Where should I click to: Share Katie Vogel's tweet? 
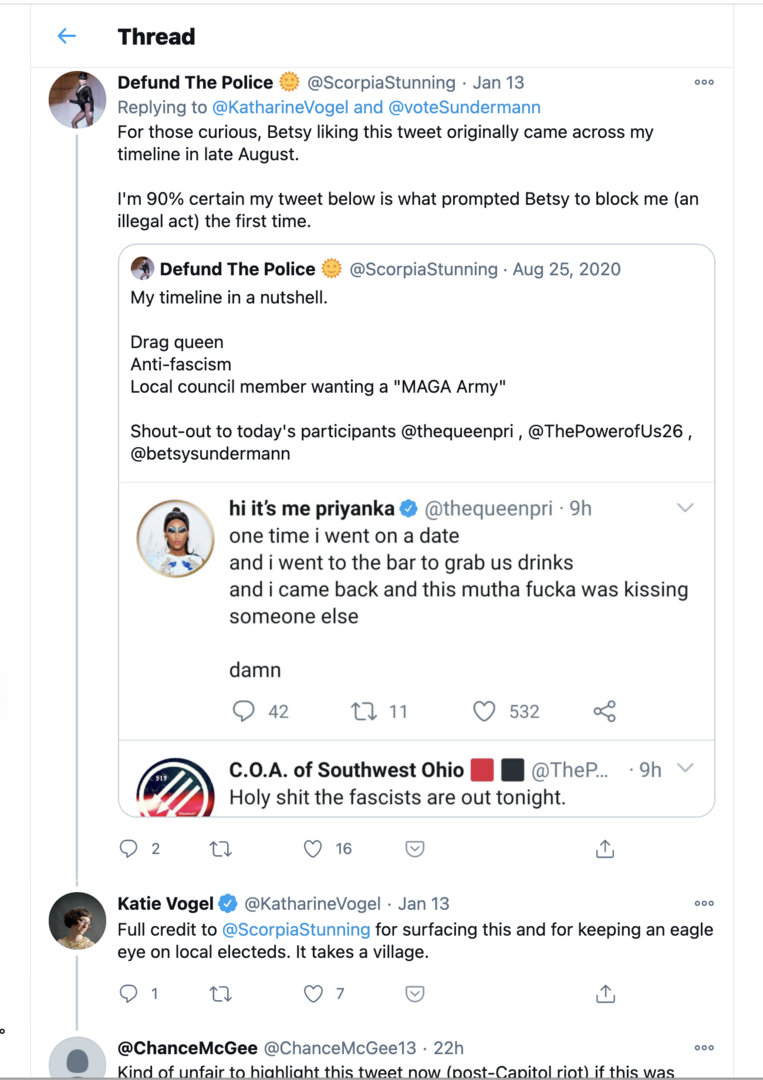[x=605, y=993]
